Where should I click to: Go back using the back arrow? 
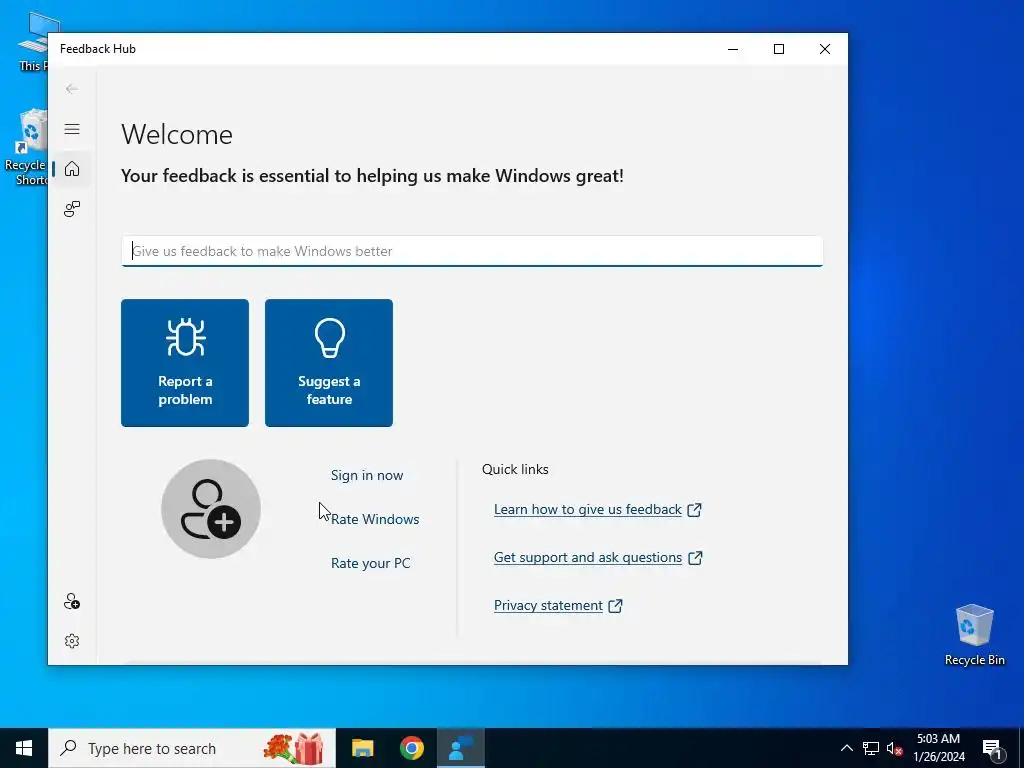pos(72,89)
